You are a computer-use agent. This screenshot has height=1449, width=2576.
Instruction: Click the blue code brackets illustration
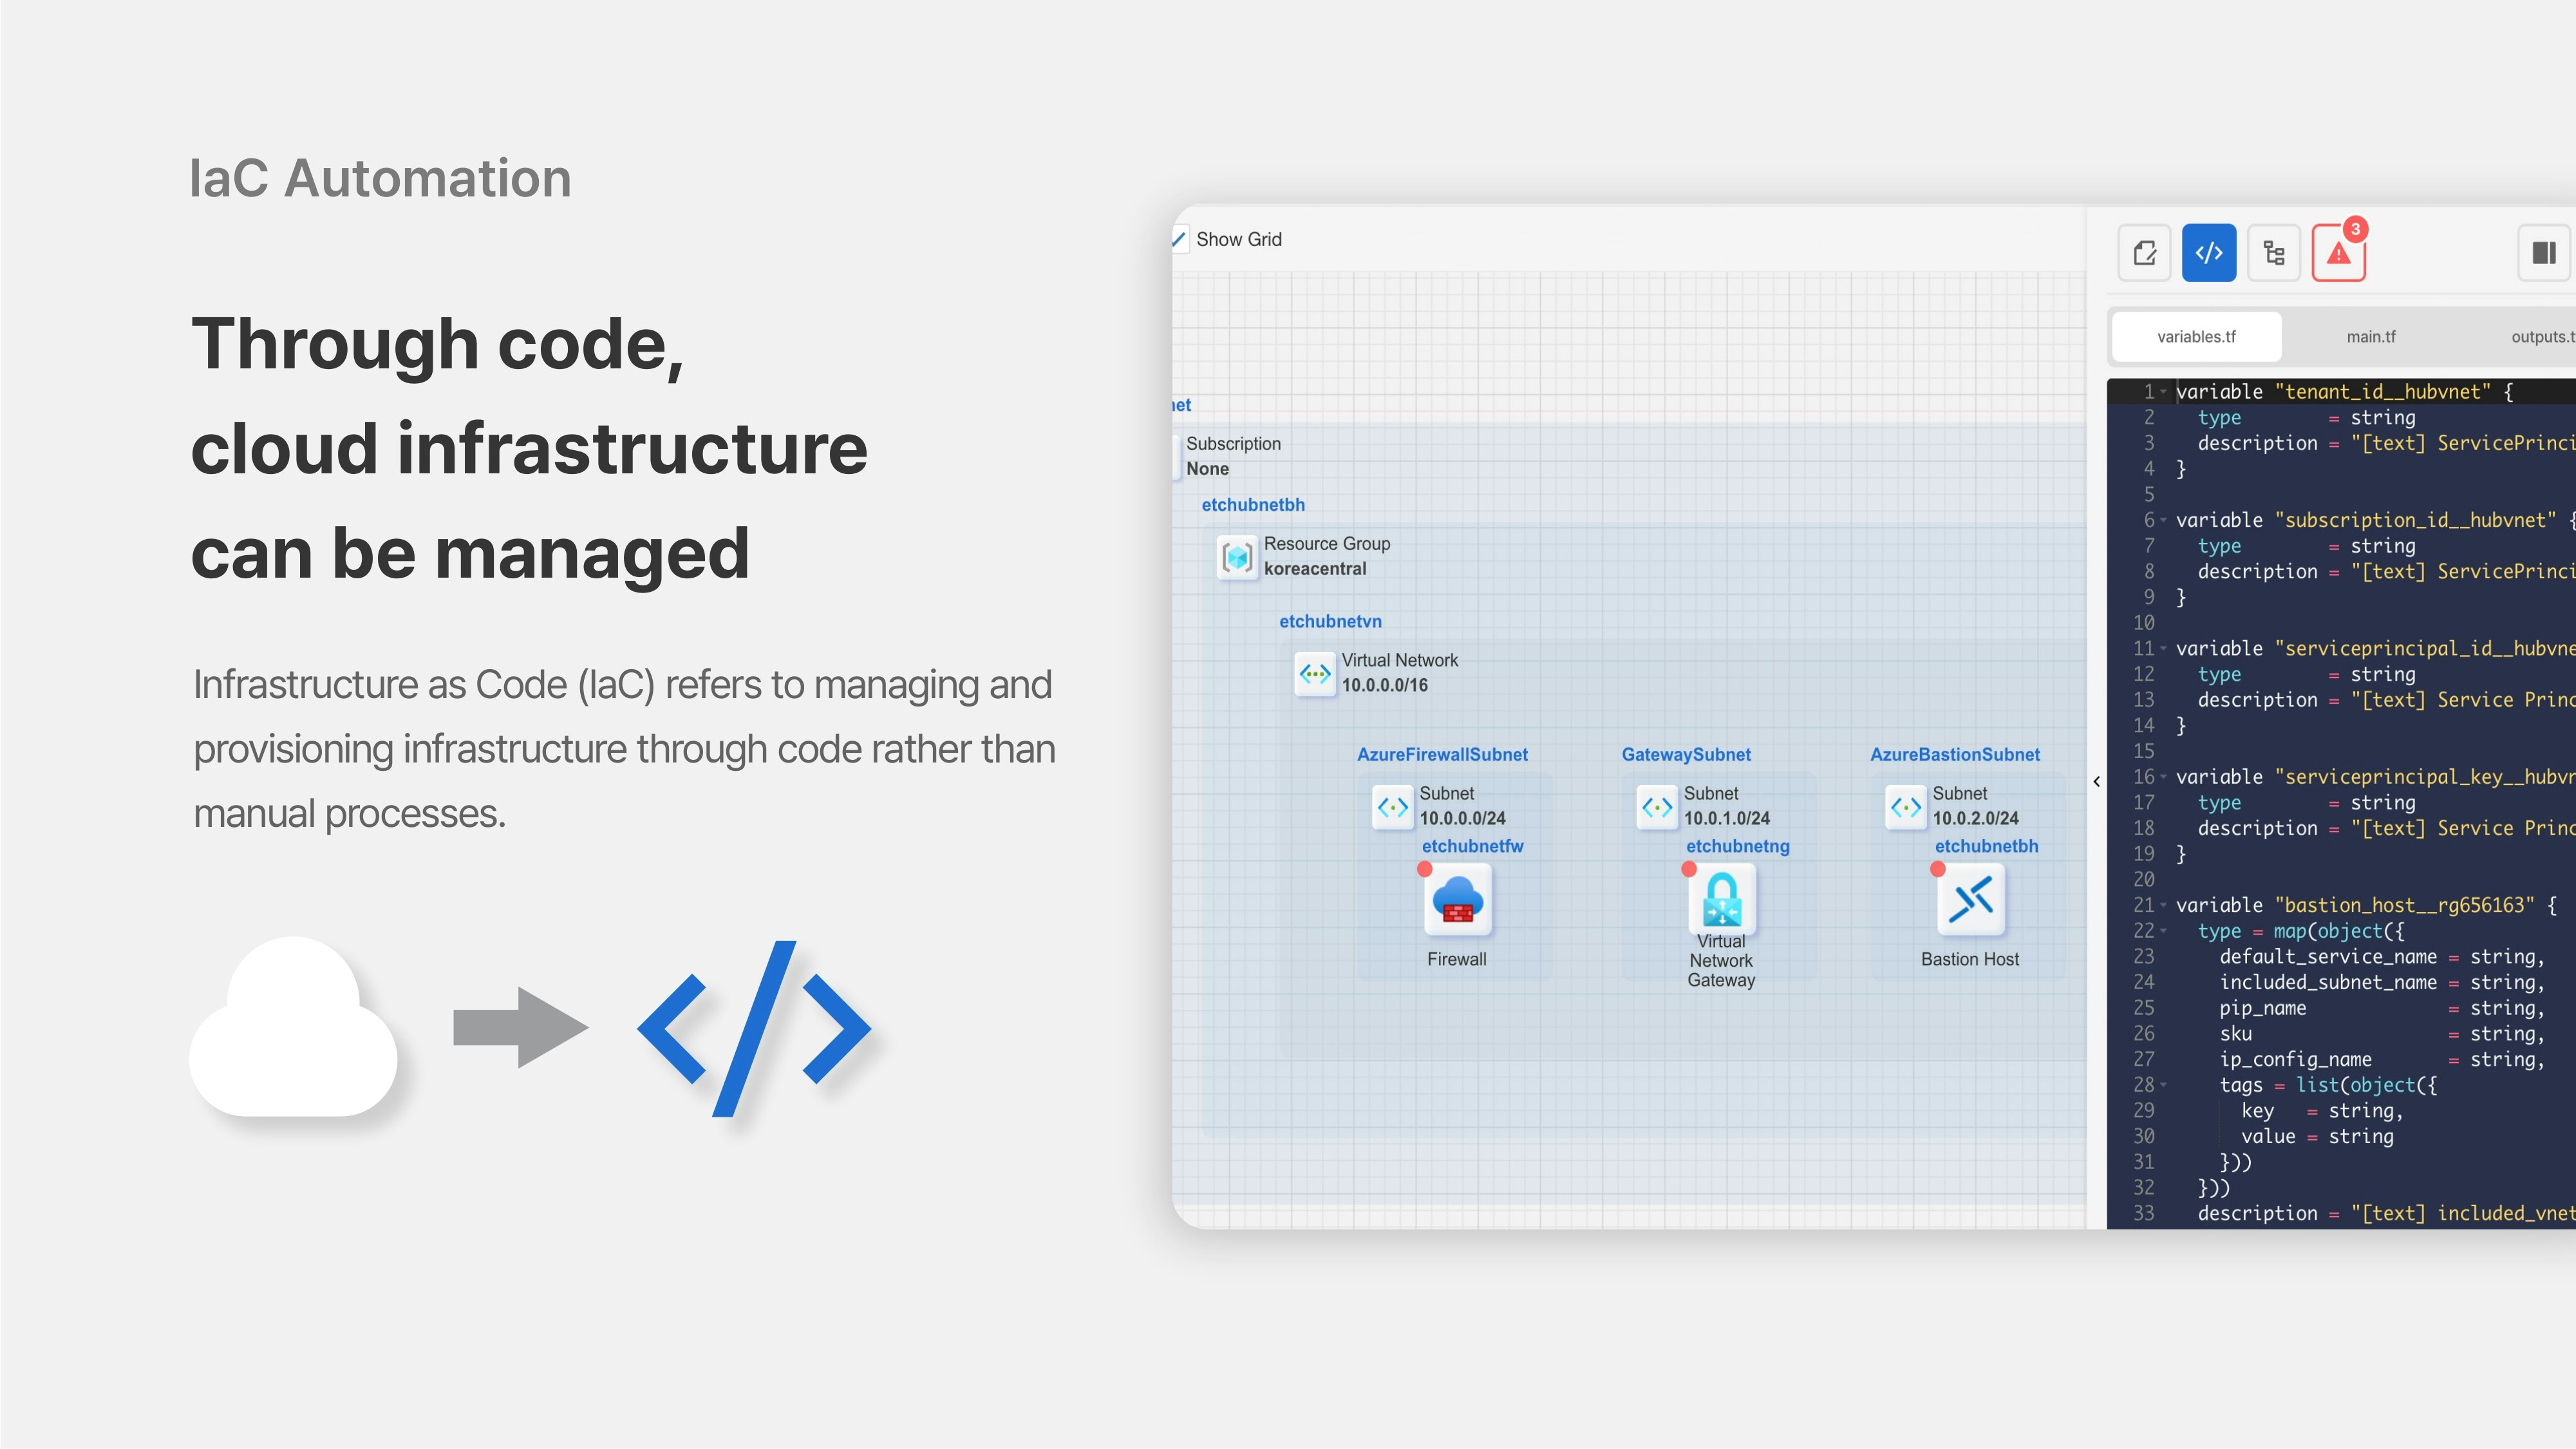pos(754,1028)
